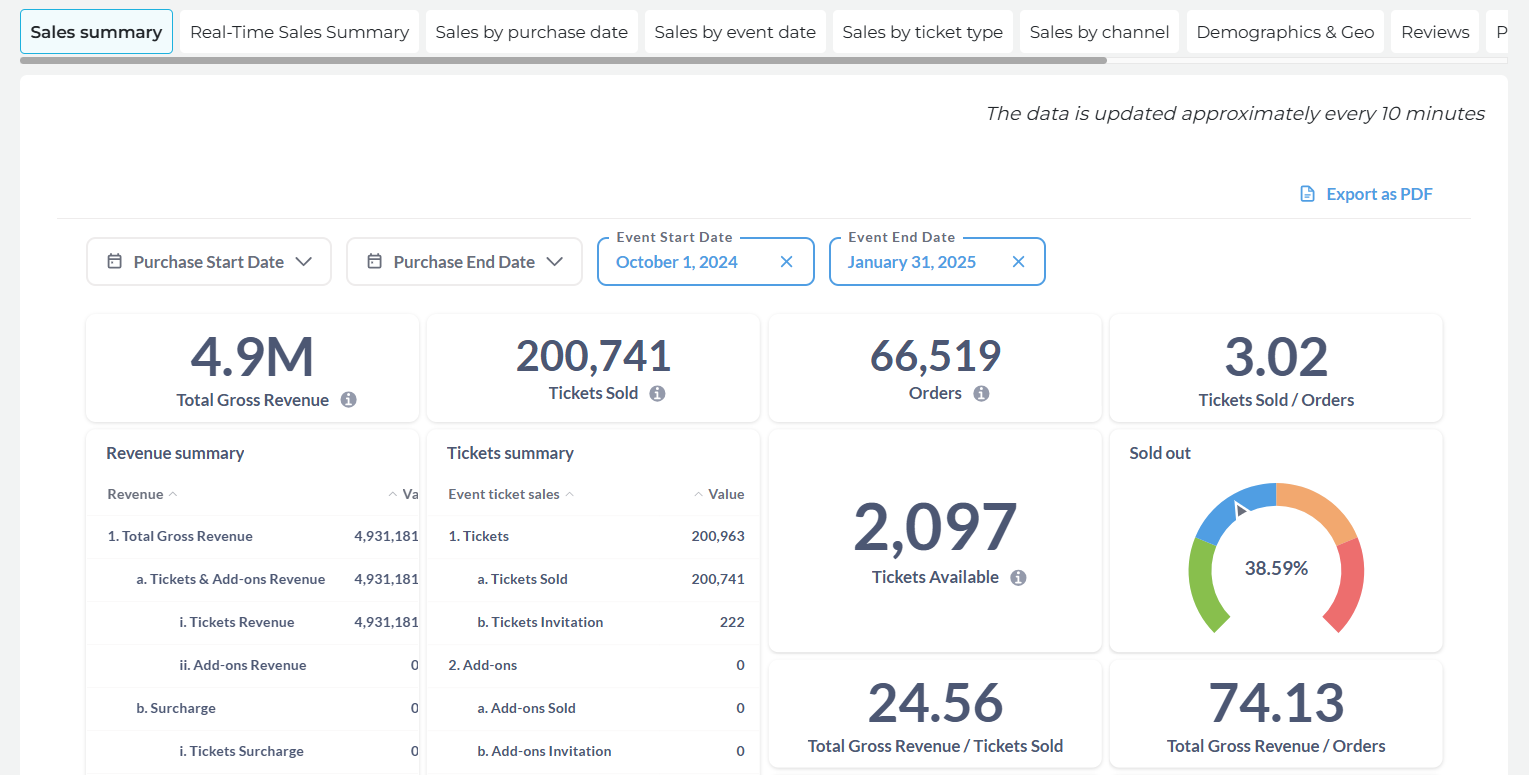Open the Sales by channel tab
This screenshot has height=775, width=1529.
coord(1099,32)
